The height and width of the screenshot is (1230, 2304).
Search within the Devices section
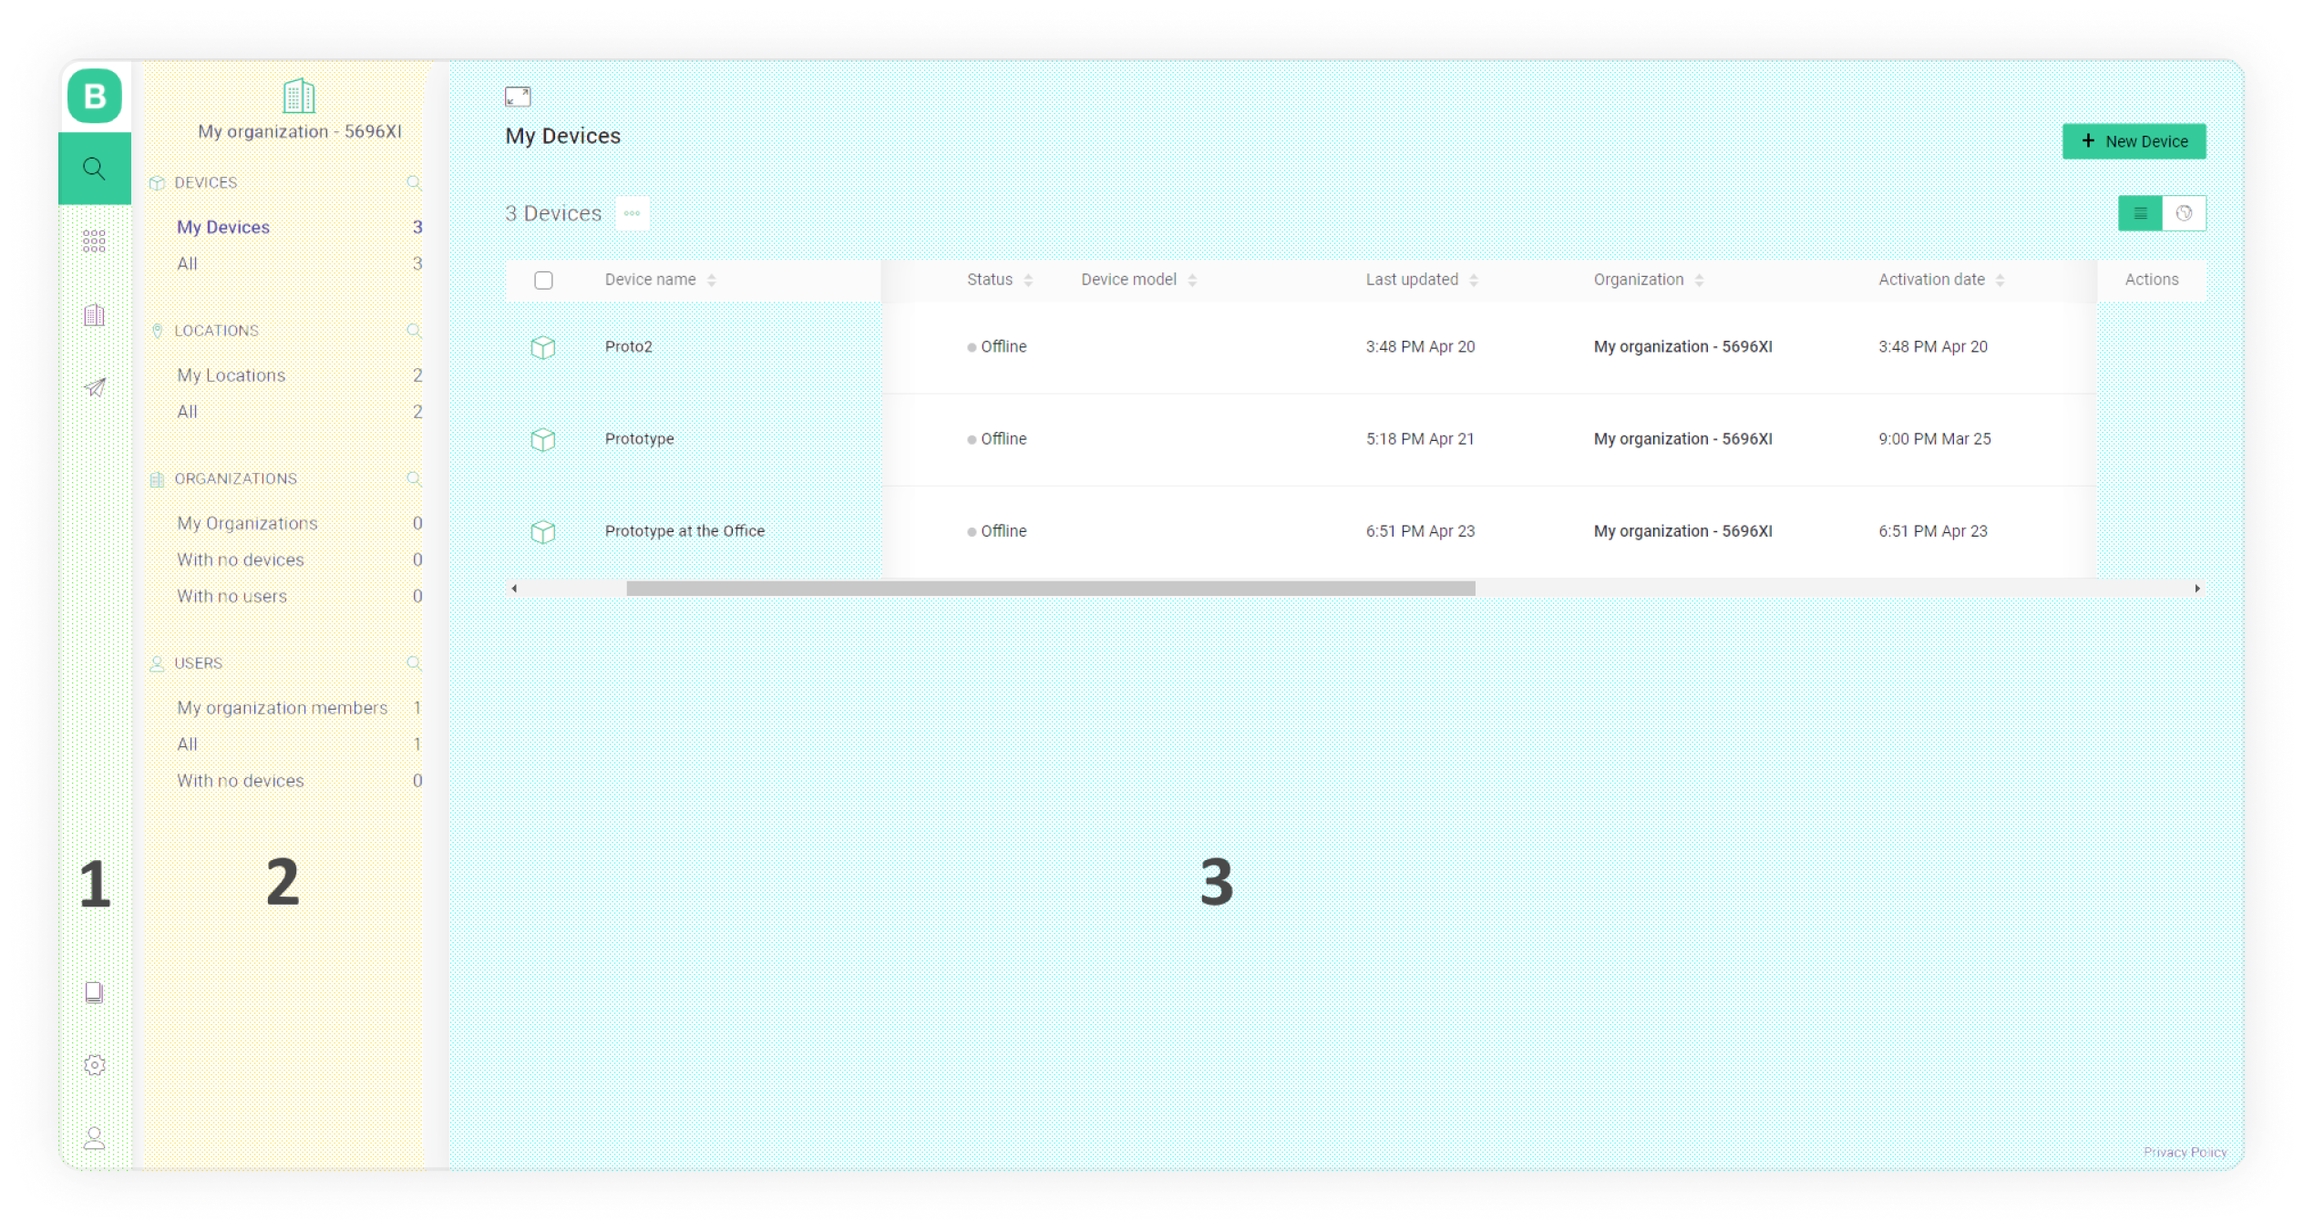click(x=413, y=183)
